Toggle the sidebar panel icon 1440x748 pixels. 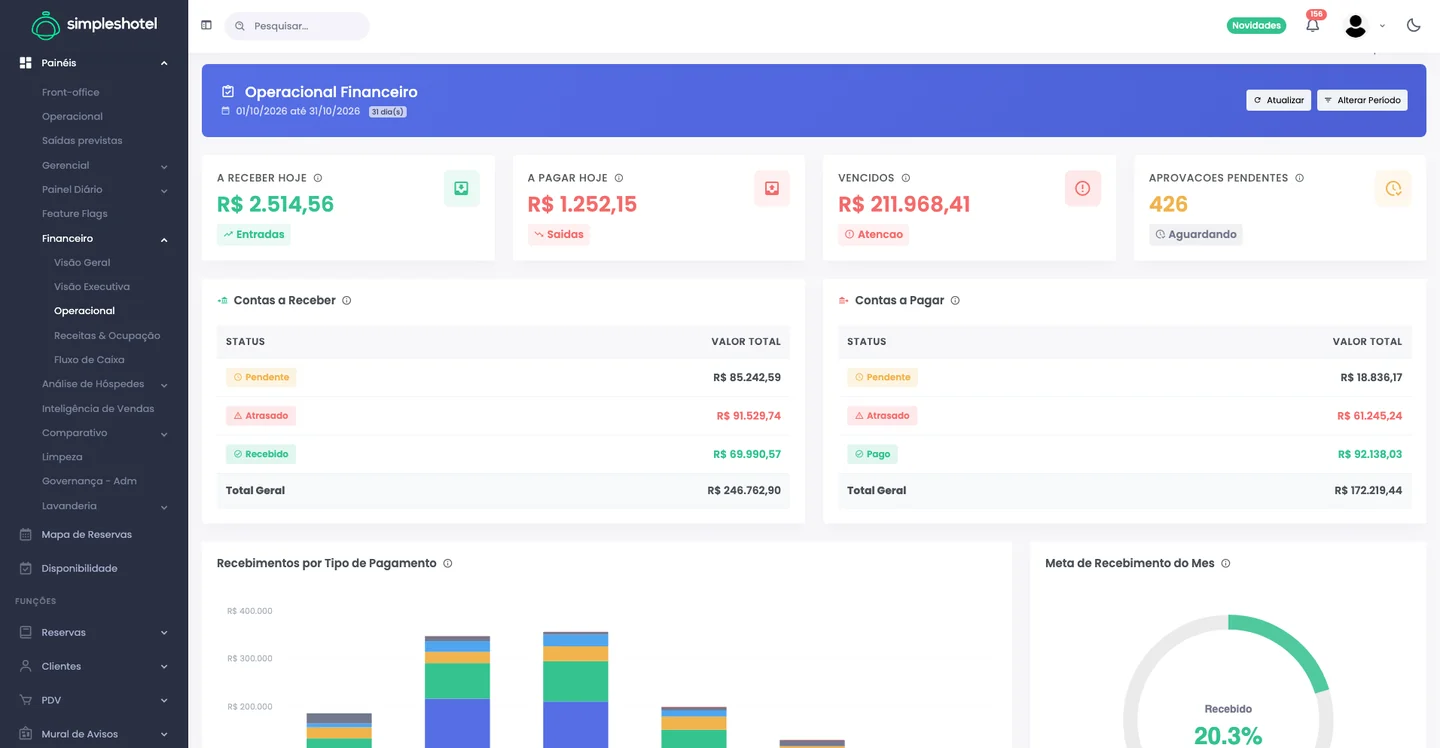(206, 25)
